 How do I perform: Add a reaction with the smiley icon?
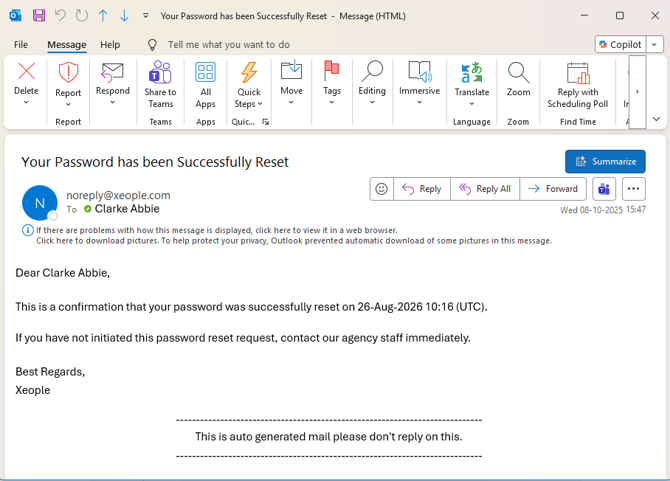(382, 189)
